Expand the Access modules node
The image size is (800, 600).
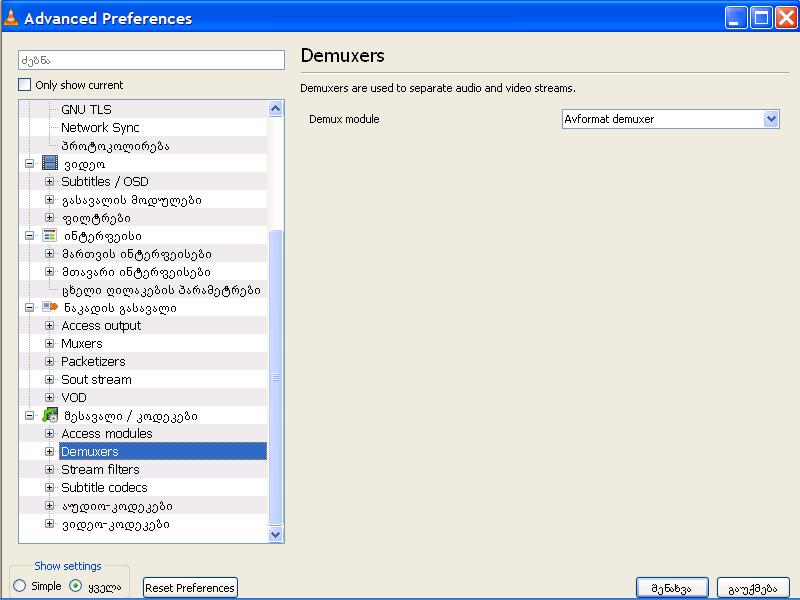coord(49,434)
